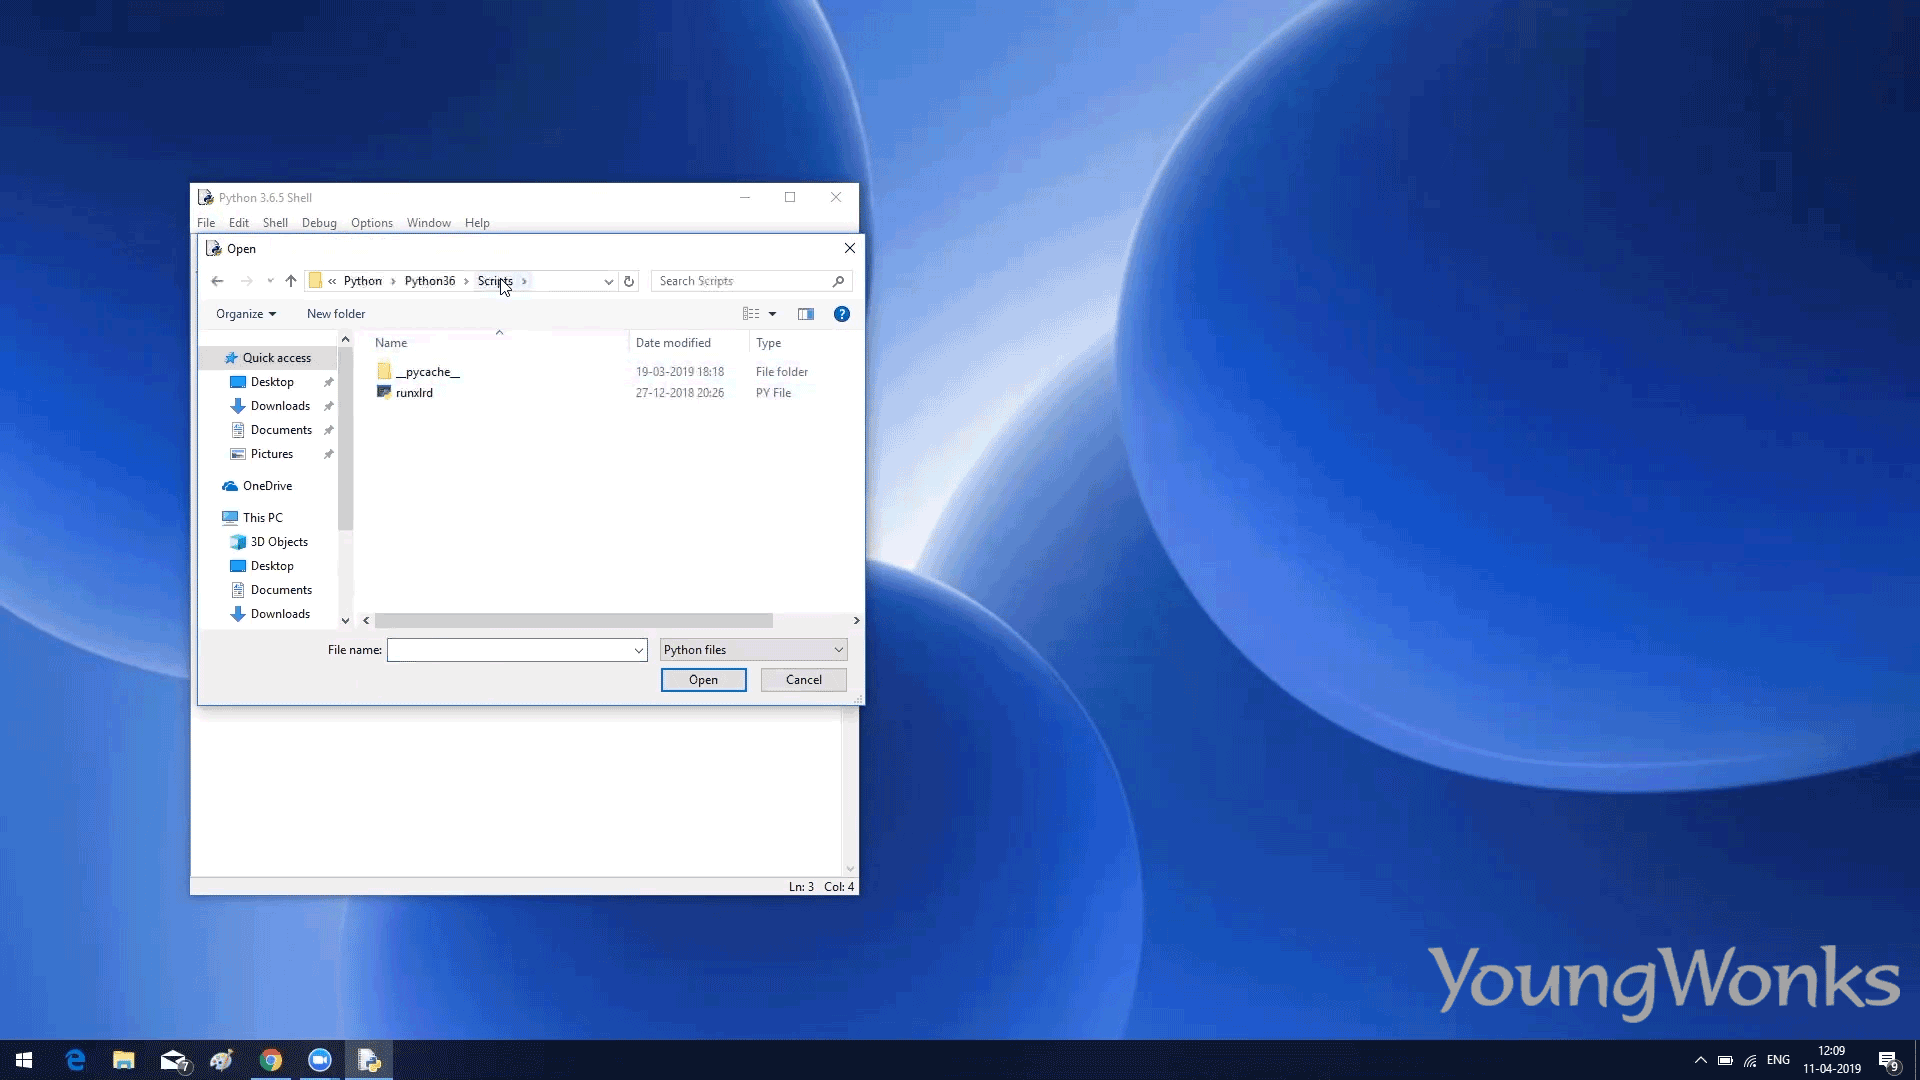The width and height of the screenshot is (1920, 1080).
Task: Click Scripts breadcrumb segment
Action: pos(495,281)
